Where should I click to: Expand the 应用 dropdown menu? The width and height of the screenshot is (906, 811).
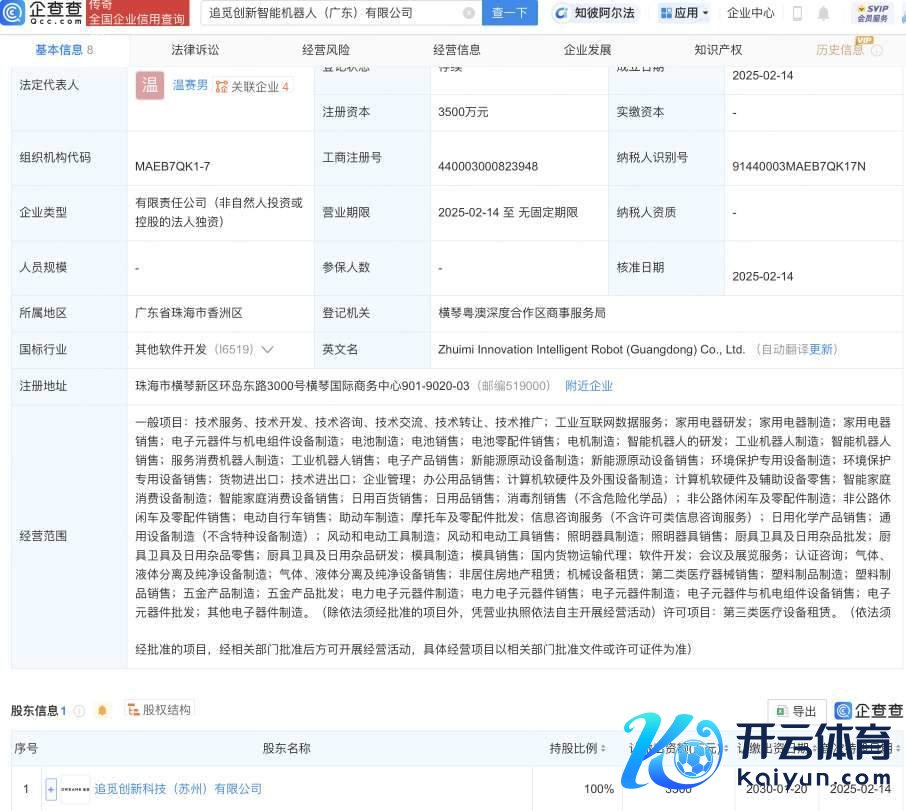click(684, 13)
